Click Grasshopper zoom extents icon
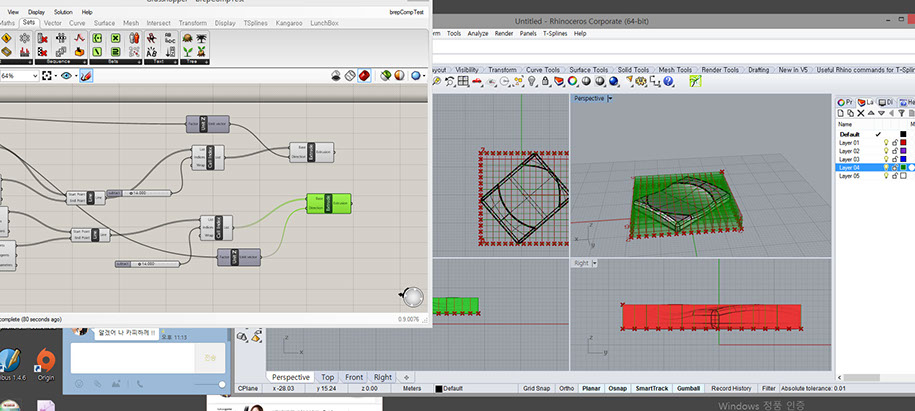This screenshot has width=915, height=411. click(47, 76)
